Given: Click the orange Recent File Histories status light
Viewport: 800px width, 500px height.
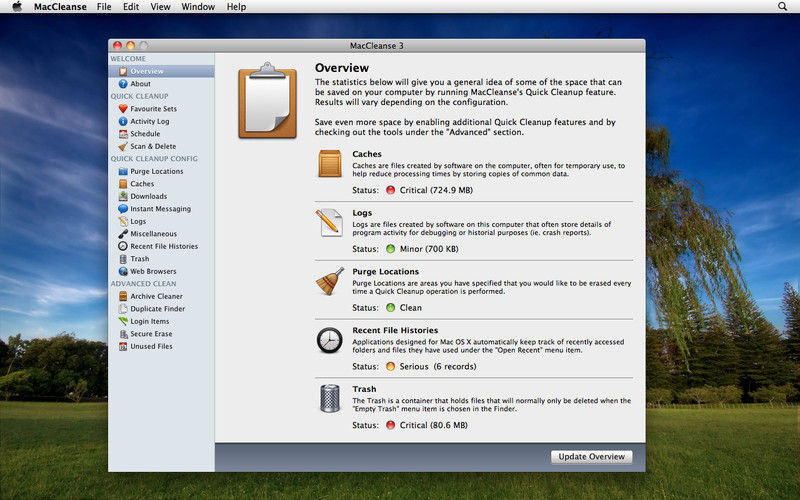Looking at the screenshot, I should pos(390,366).
